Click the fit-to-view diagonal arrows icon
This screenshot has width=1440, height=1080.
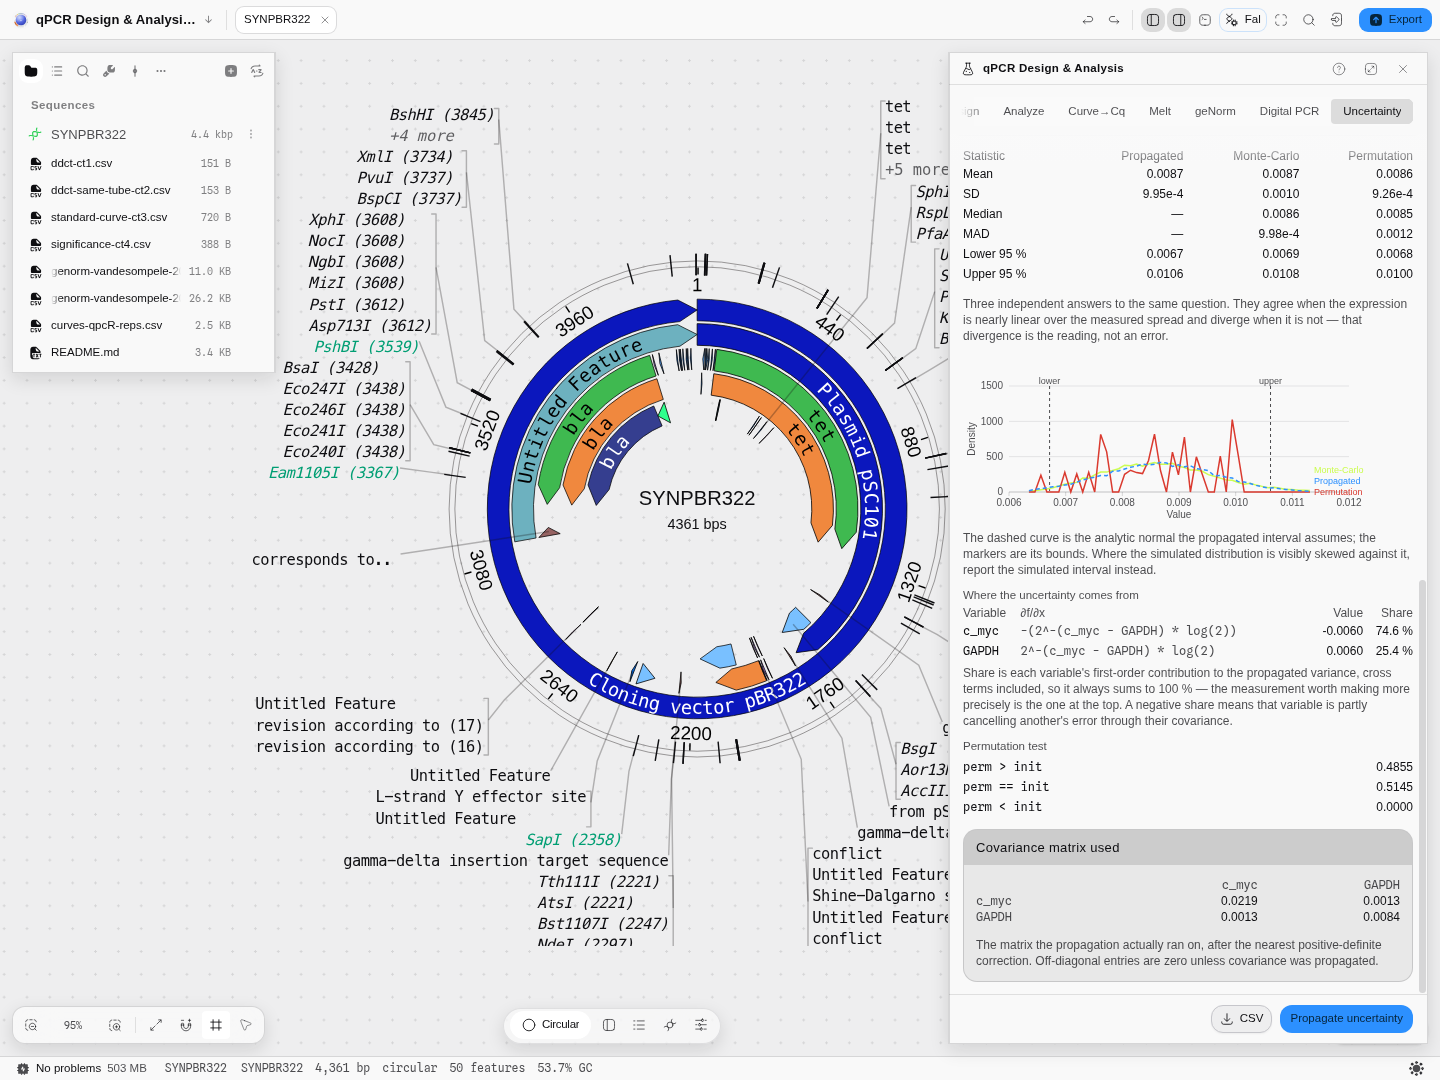click(x=156, y=1025)
